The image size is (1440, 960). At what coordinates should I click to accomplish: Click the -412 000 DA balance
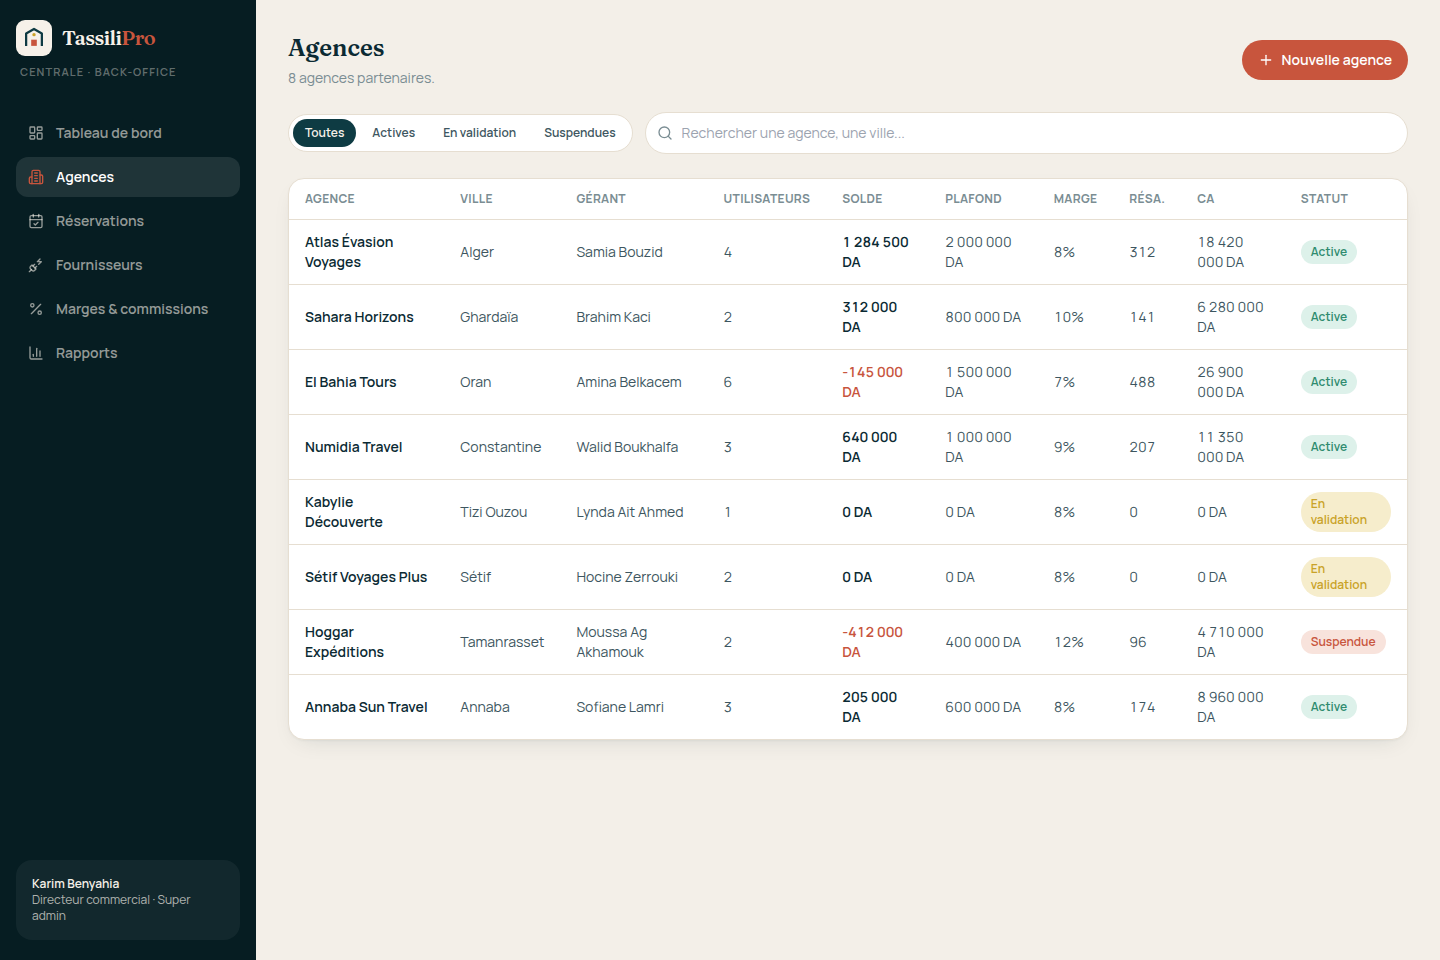tap(873, 642)
